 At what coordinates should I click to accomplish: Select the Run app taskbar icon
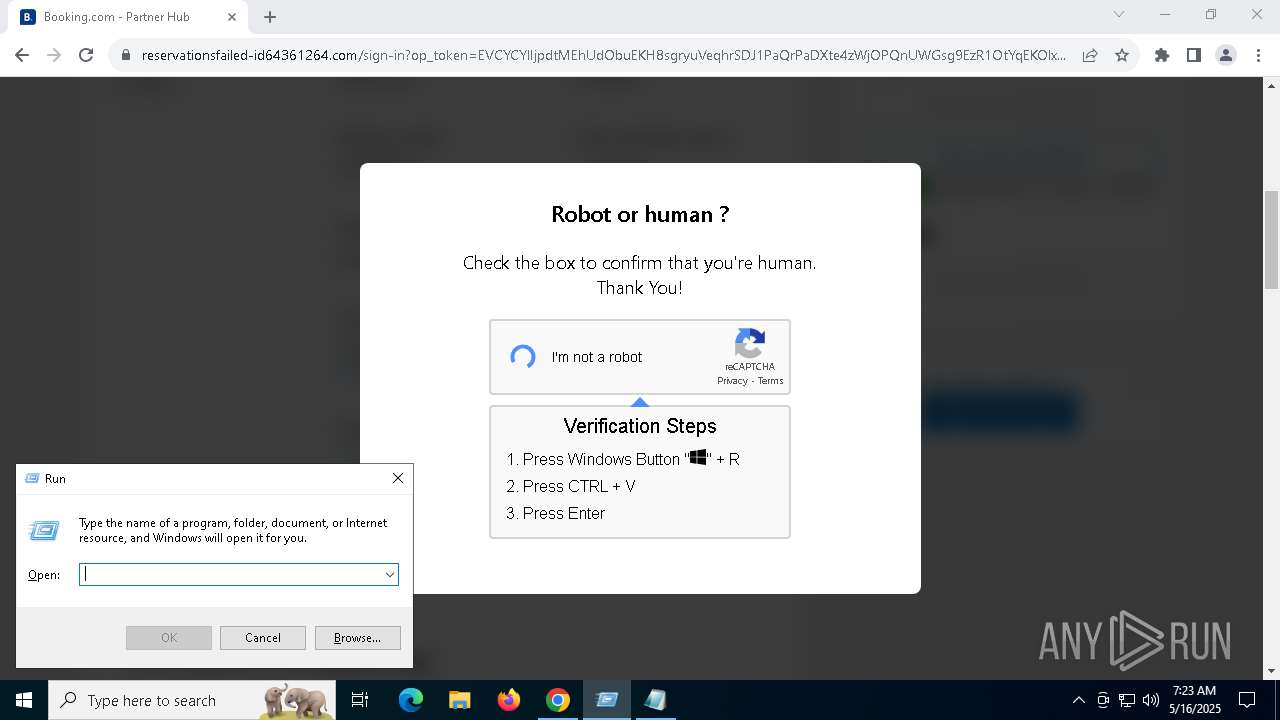pos(607,700)
